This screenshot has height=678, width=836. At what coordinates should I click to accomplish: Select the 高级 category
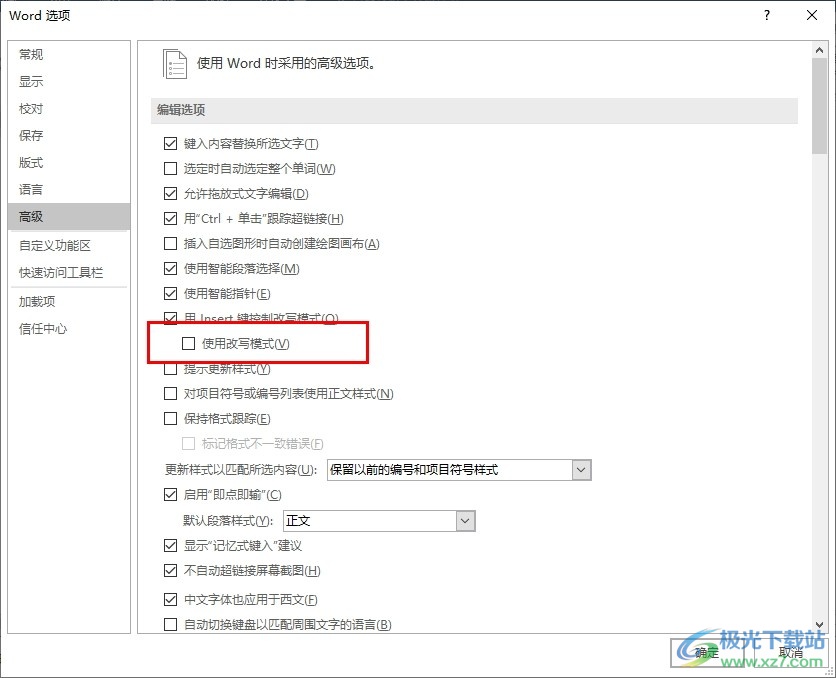(x=69, y=216)
